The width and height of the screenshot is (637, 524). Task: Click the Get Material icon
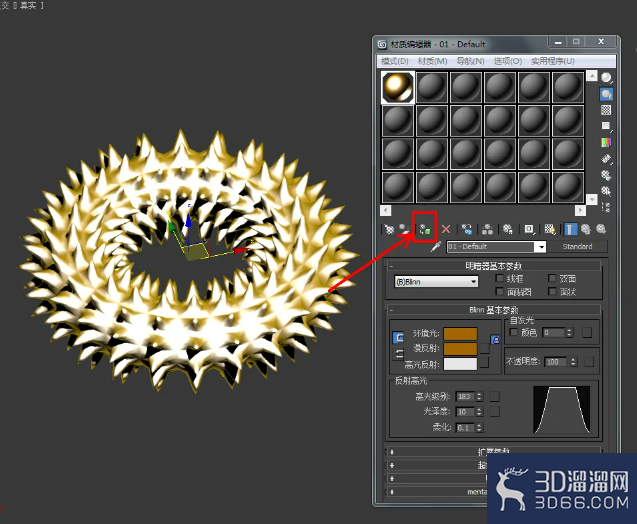(x=389, y=230)
